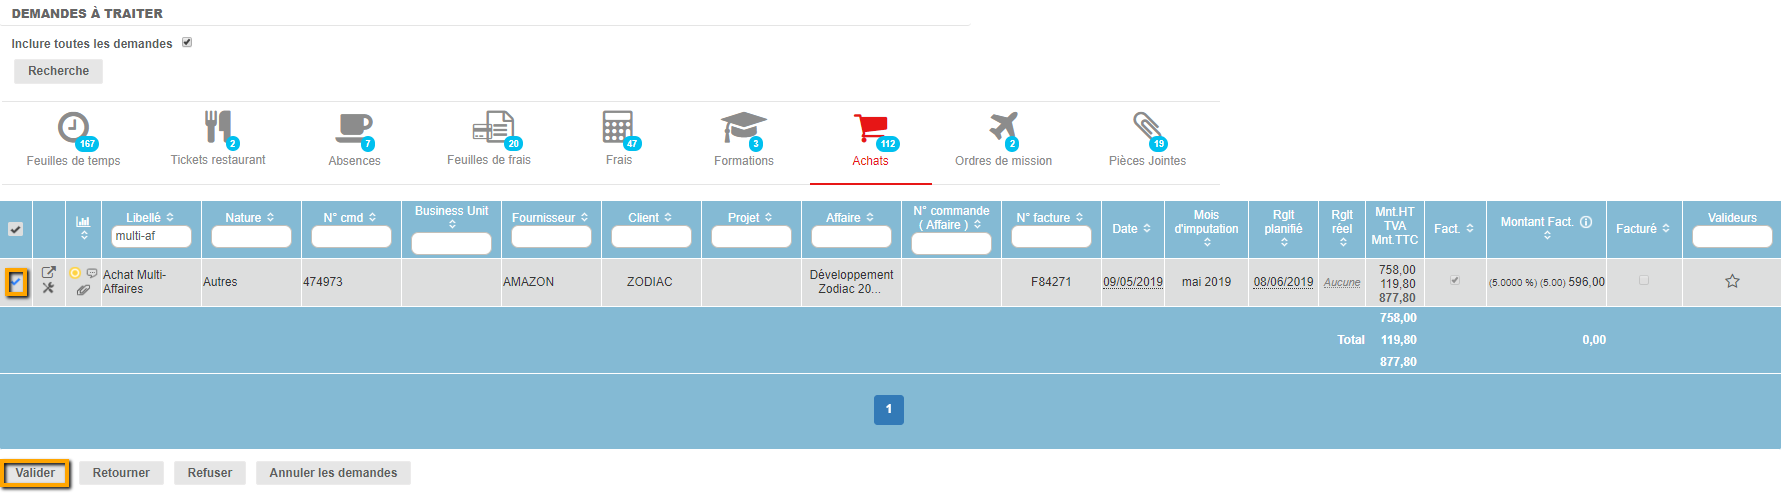
Task: Click the Annuler les demandes button
Action: point(333,473)
